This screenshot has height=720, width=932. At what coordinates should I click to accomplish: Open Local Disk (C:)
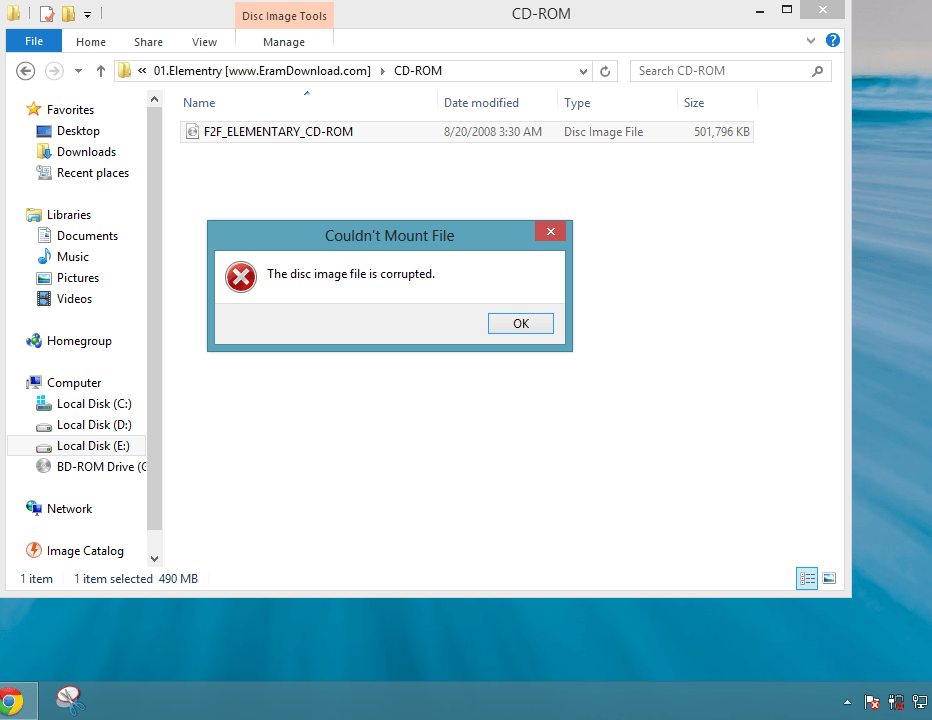coord(94,403)
